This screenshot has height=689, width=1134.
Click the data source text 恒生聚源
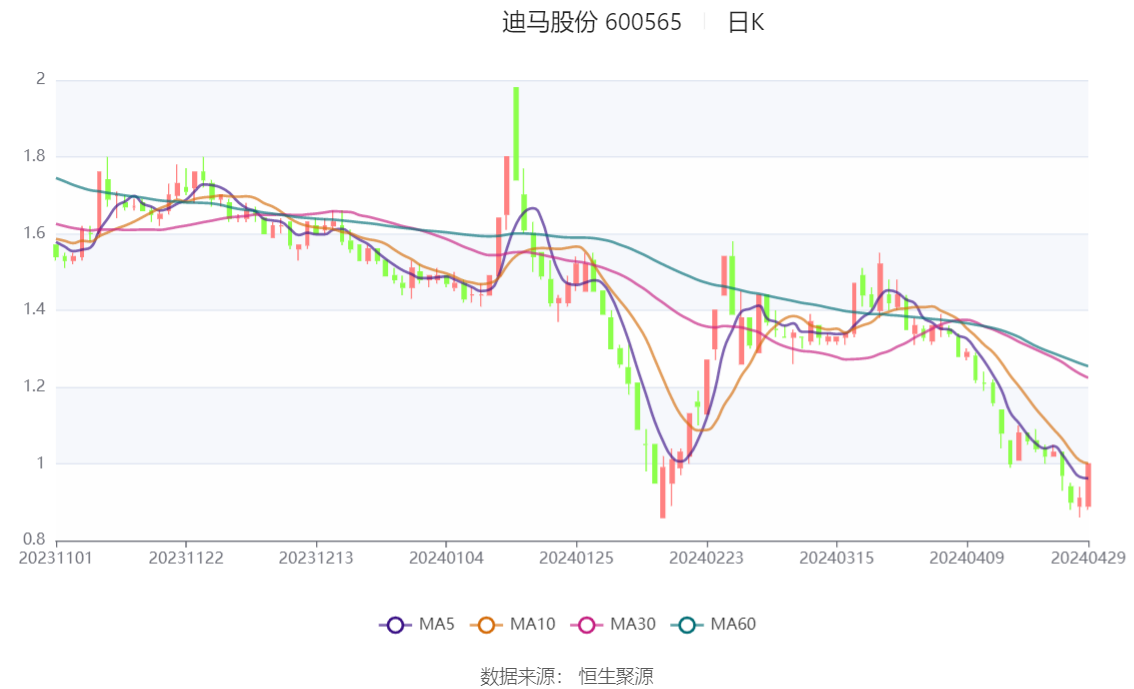click(x=616, y=677)
